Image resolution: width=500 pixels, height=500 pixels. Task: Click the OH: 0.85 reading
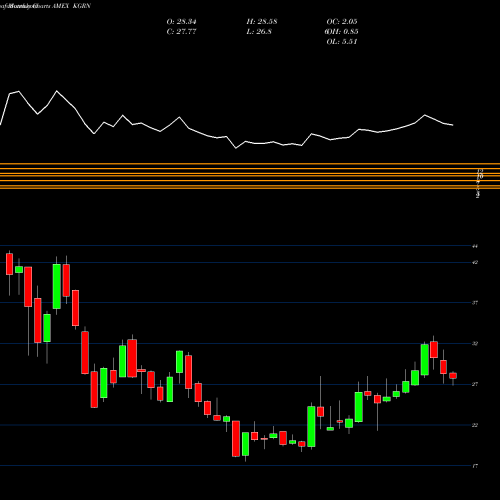[x=342, y=32]
